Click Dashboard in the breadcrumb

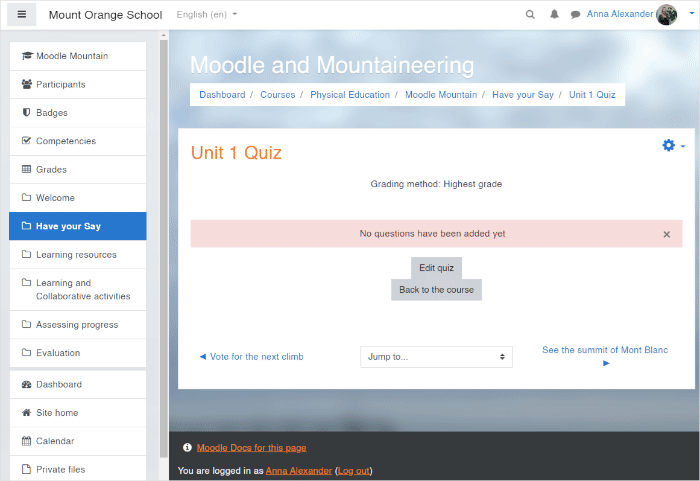click(222, 95)
